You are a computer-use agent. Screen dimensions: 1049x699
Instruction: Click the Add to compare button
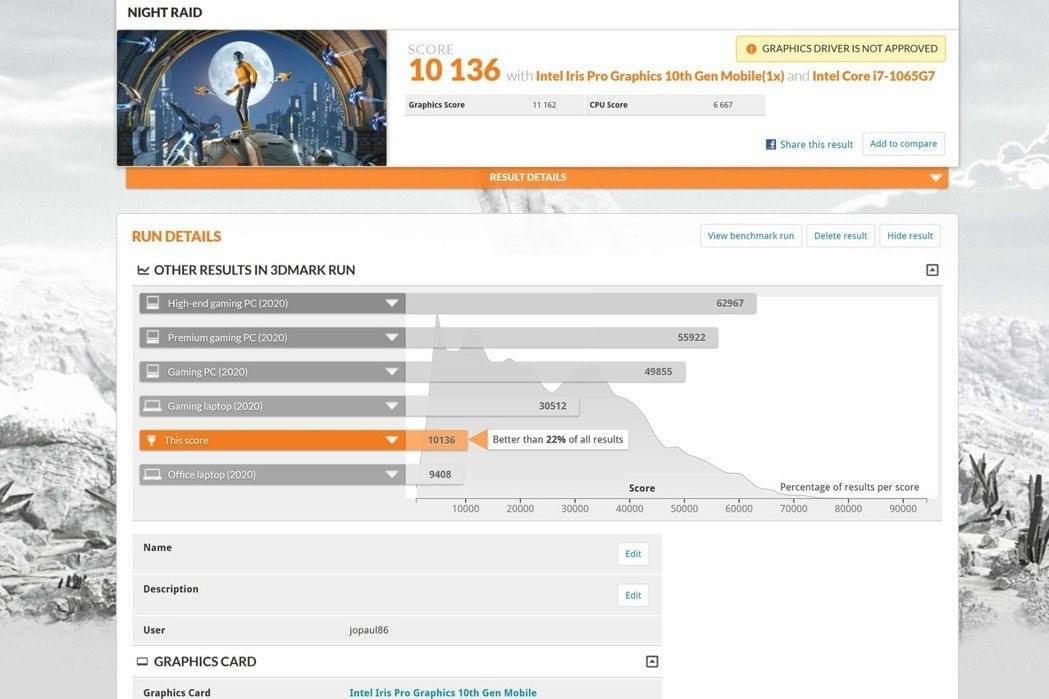[903, 144]
